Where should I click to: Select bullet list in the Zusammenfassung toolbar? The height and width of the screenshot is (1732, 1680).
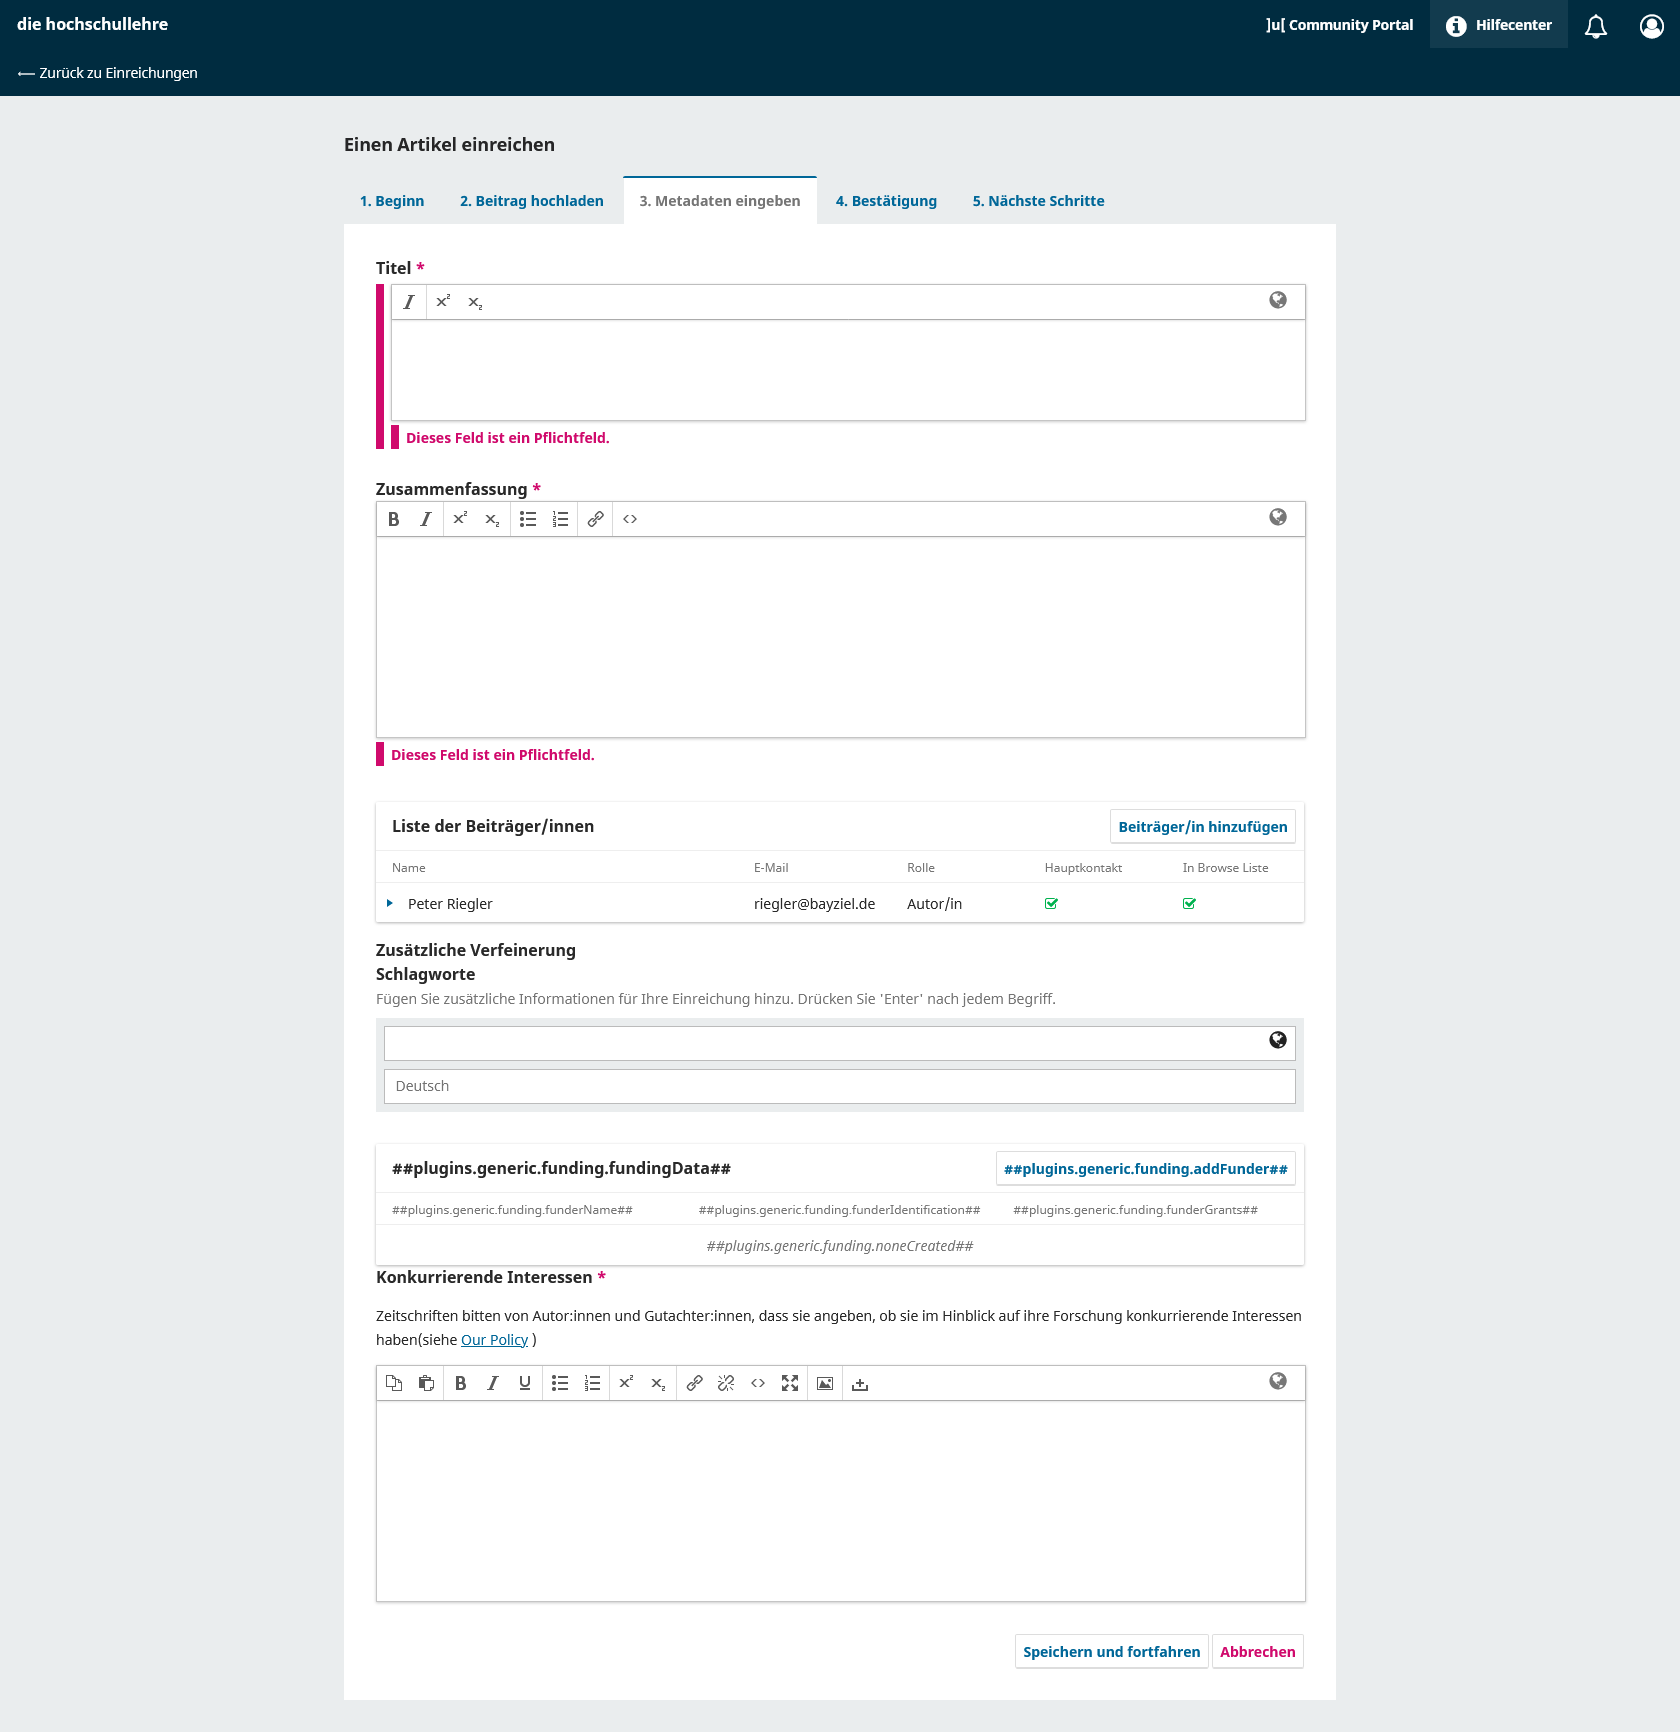(x=528, y=519)
